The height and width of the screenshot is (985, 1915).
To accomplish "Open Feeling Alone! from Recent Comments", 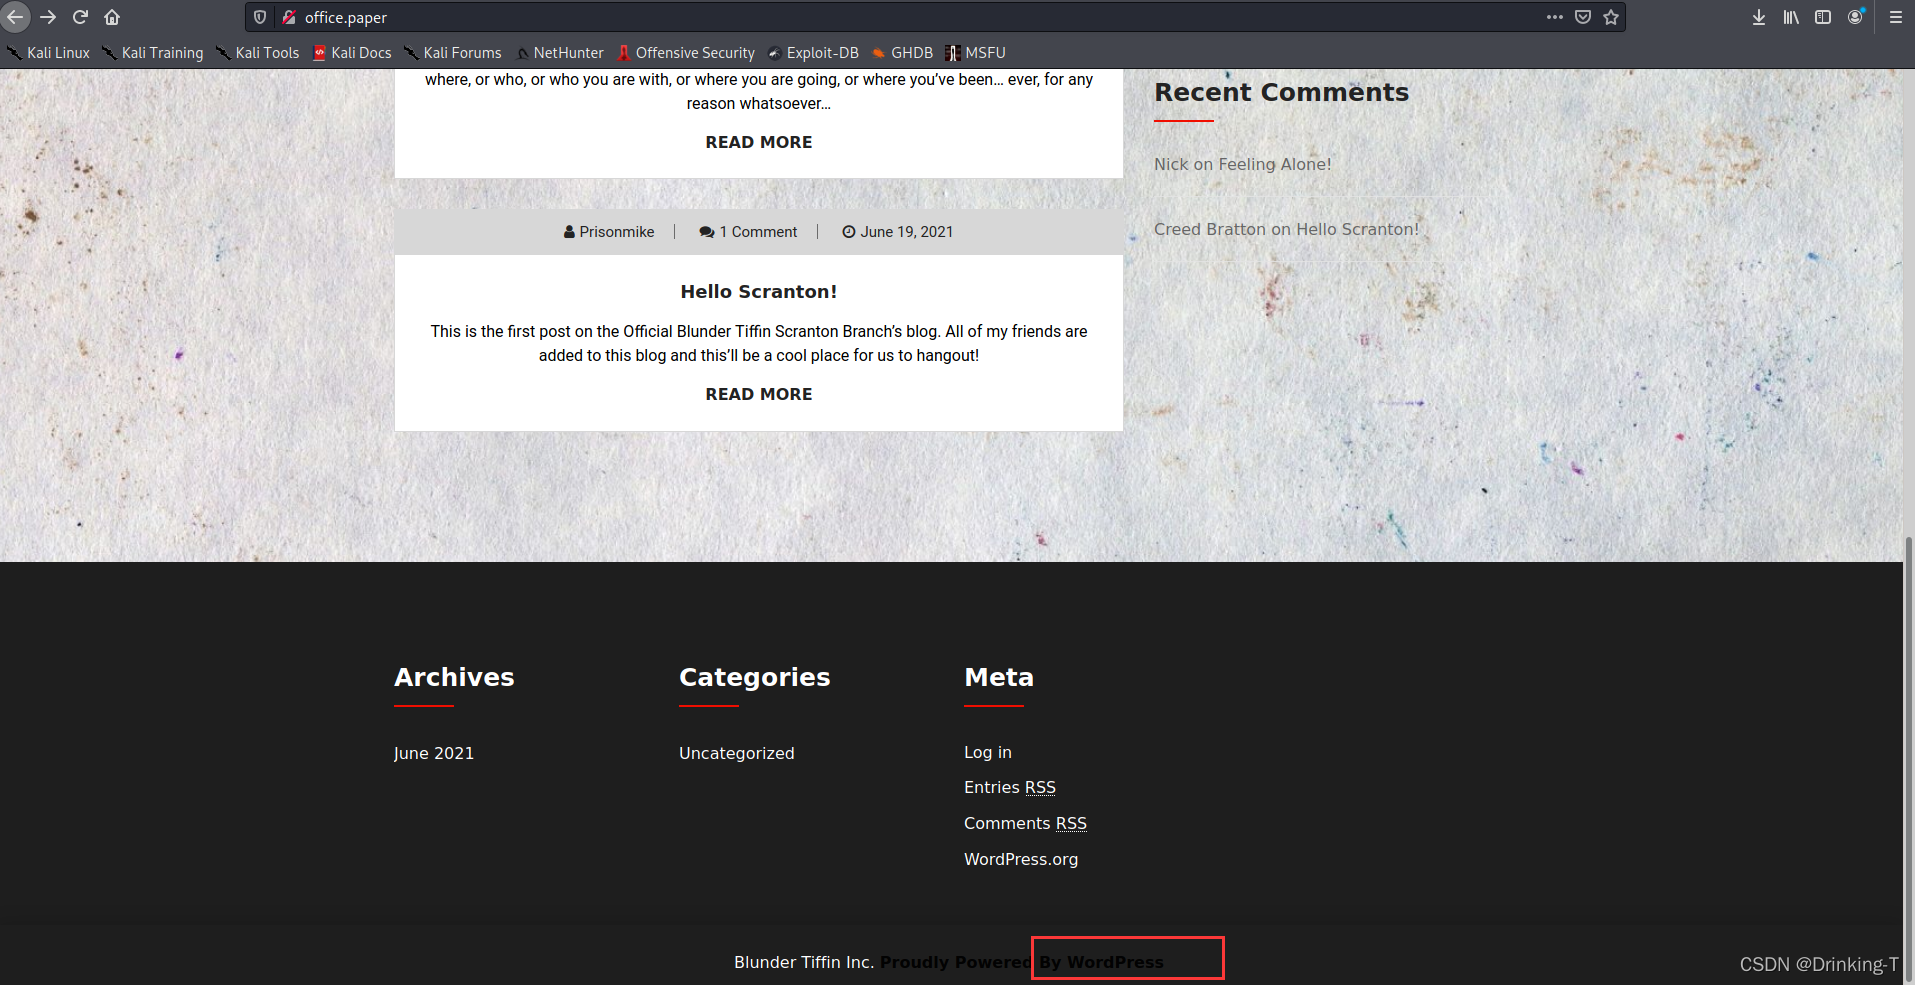I will click(x=1275, y=164).
